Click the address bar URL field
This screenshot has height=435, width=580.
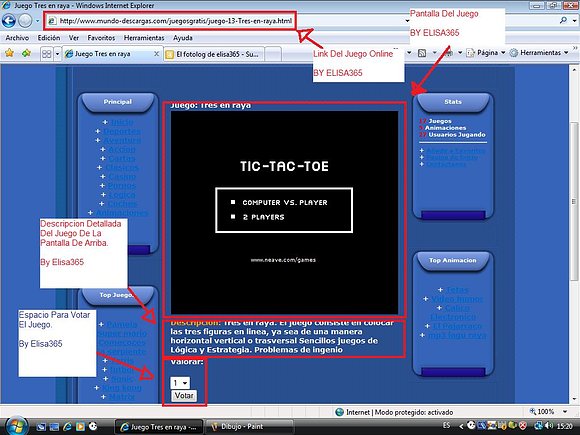tap(171, 21)
